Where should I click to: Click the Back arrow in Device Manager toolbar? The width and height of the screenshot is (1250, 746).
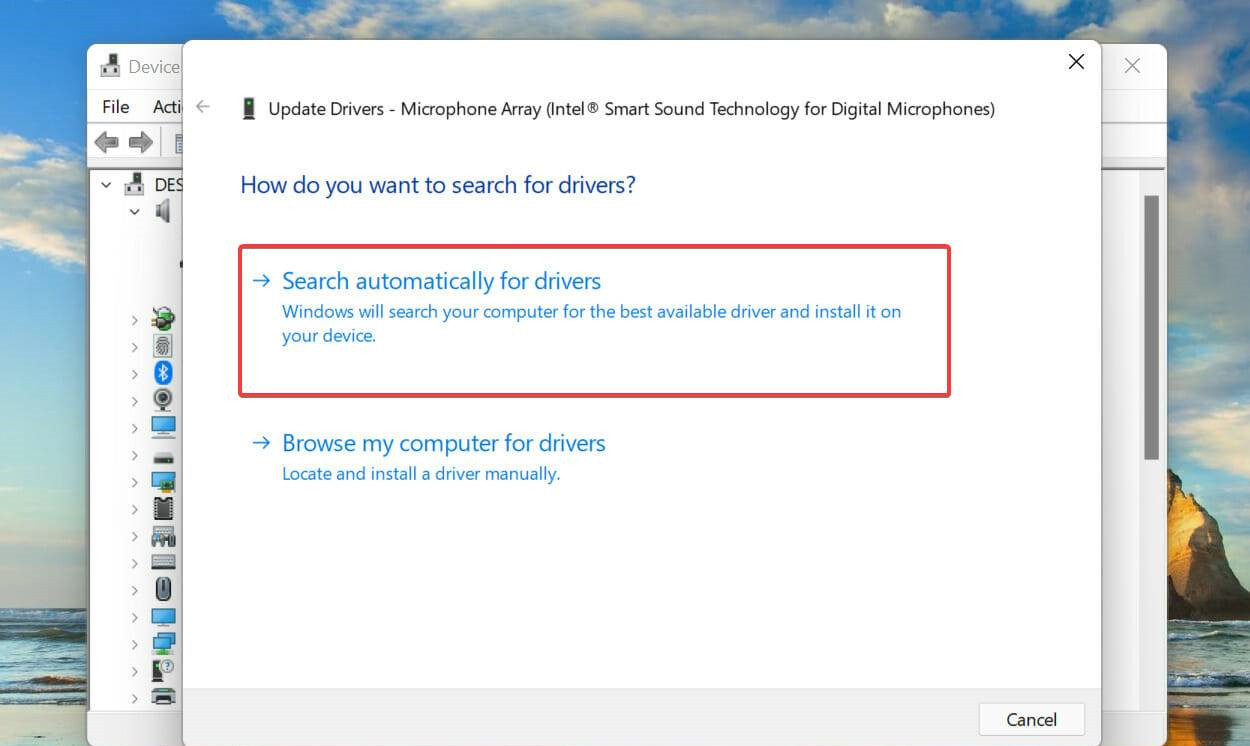[x=107, y=142]
